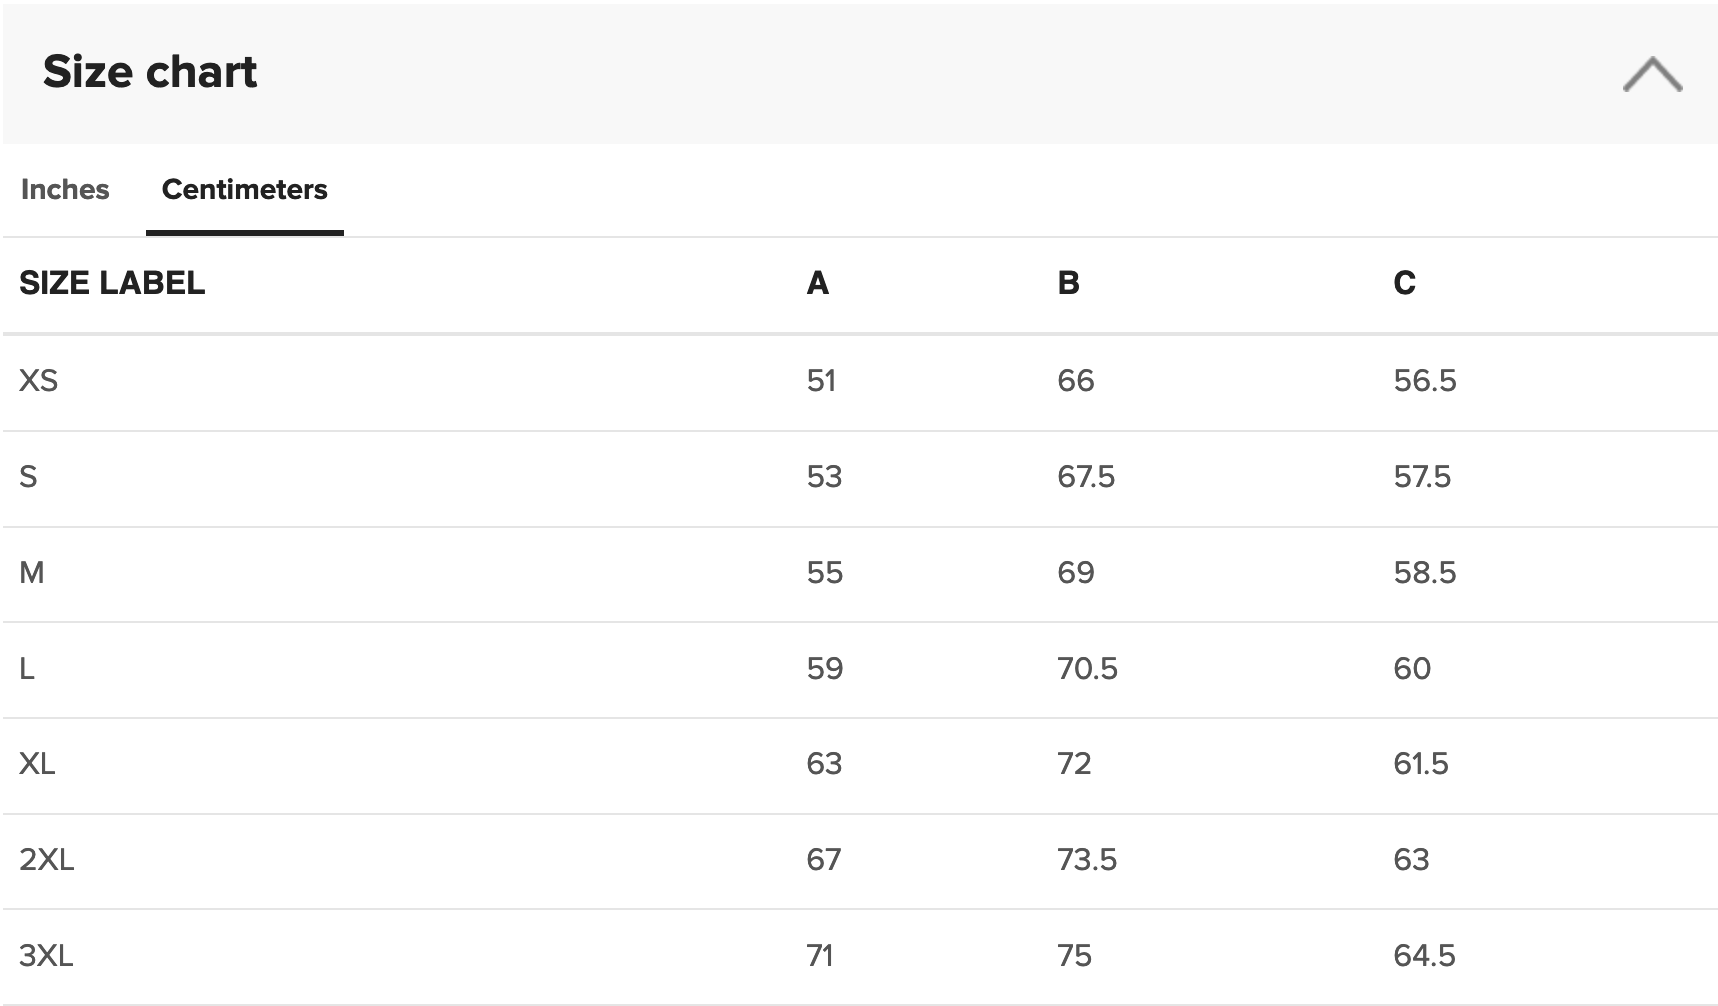This screenshot has height=1006, width=1718.
Task: Click the SIZE LABEL column header
Action: pyautogui.click(x=112, y=283)
